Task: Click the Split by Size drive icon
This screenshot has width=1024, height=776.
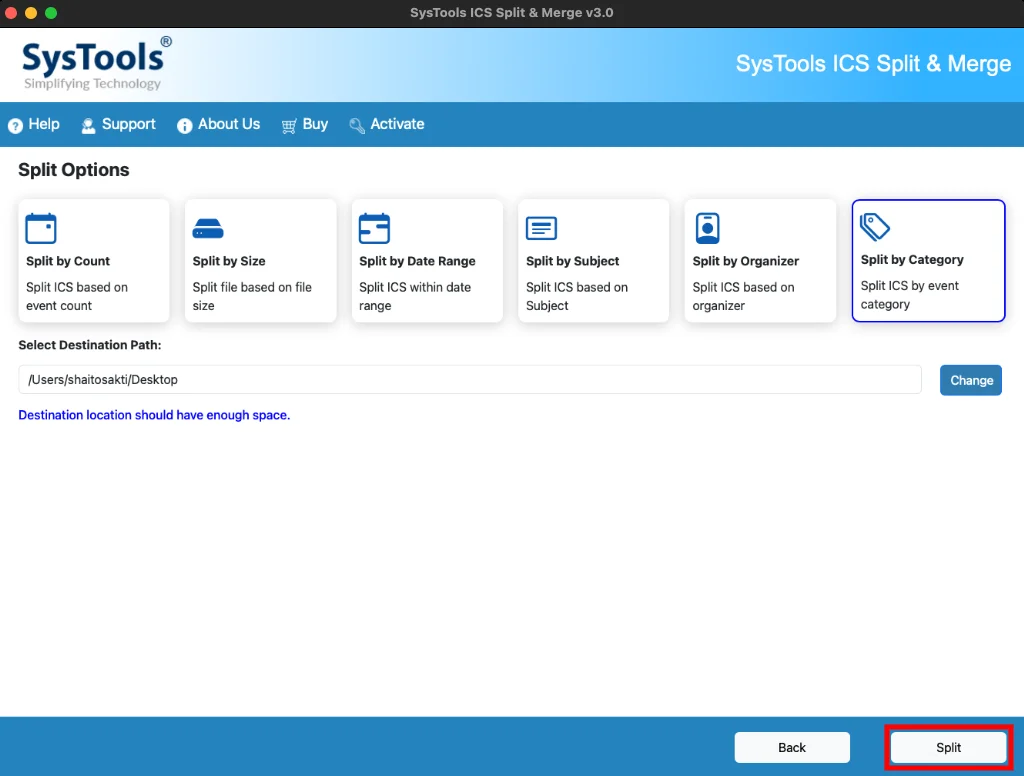Action: [x=208, y=229]
